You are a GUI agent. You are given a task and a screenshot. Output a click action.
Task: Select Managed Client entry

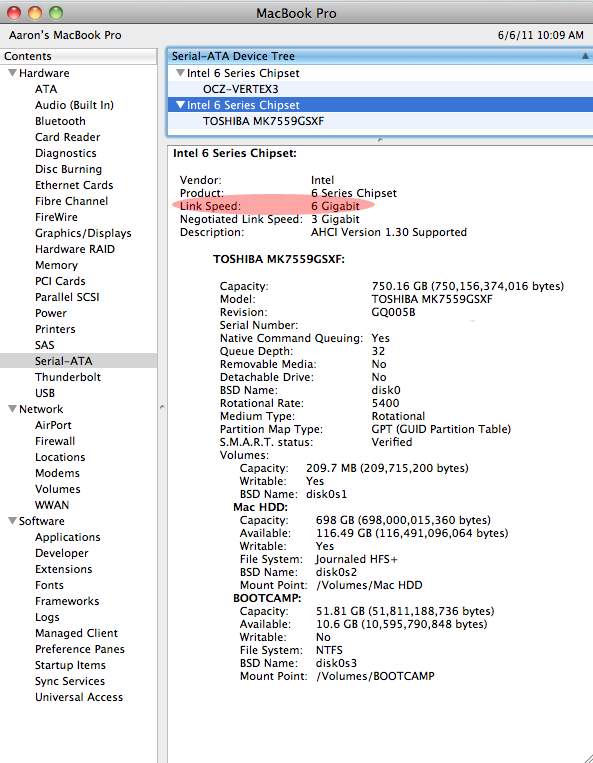pos(76,633)
